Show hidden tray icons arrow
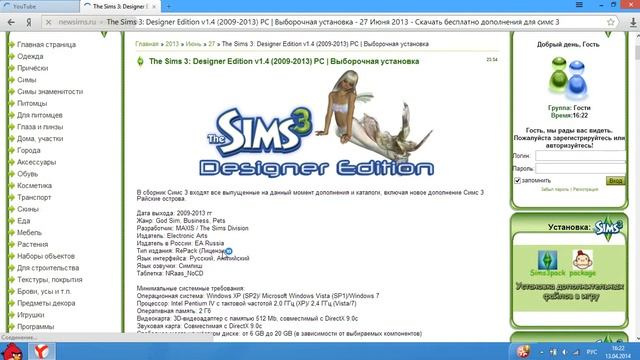 pos(541,352)
